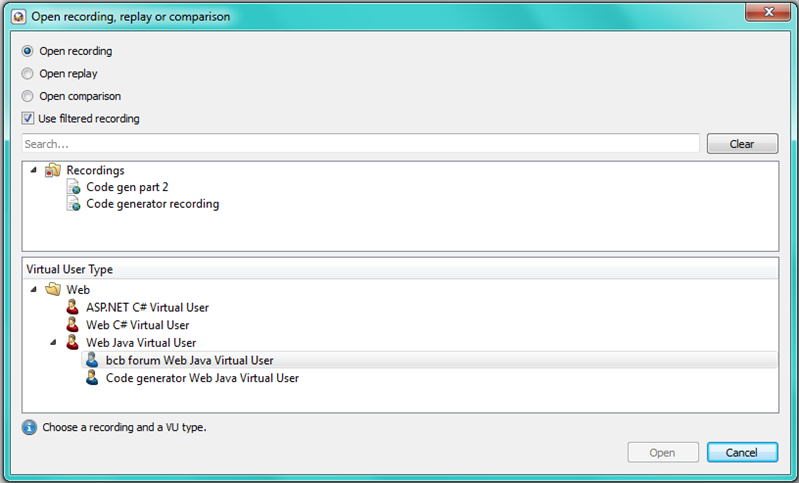The image size is (799, 483).
Task: Click the ASP.NET C# Virtual User icon
Action: point(73,308)
